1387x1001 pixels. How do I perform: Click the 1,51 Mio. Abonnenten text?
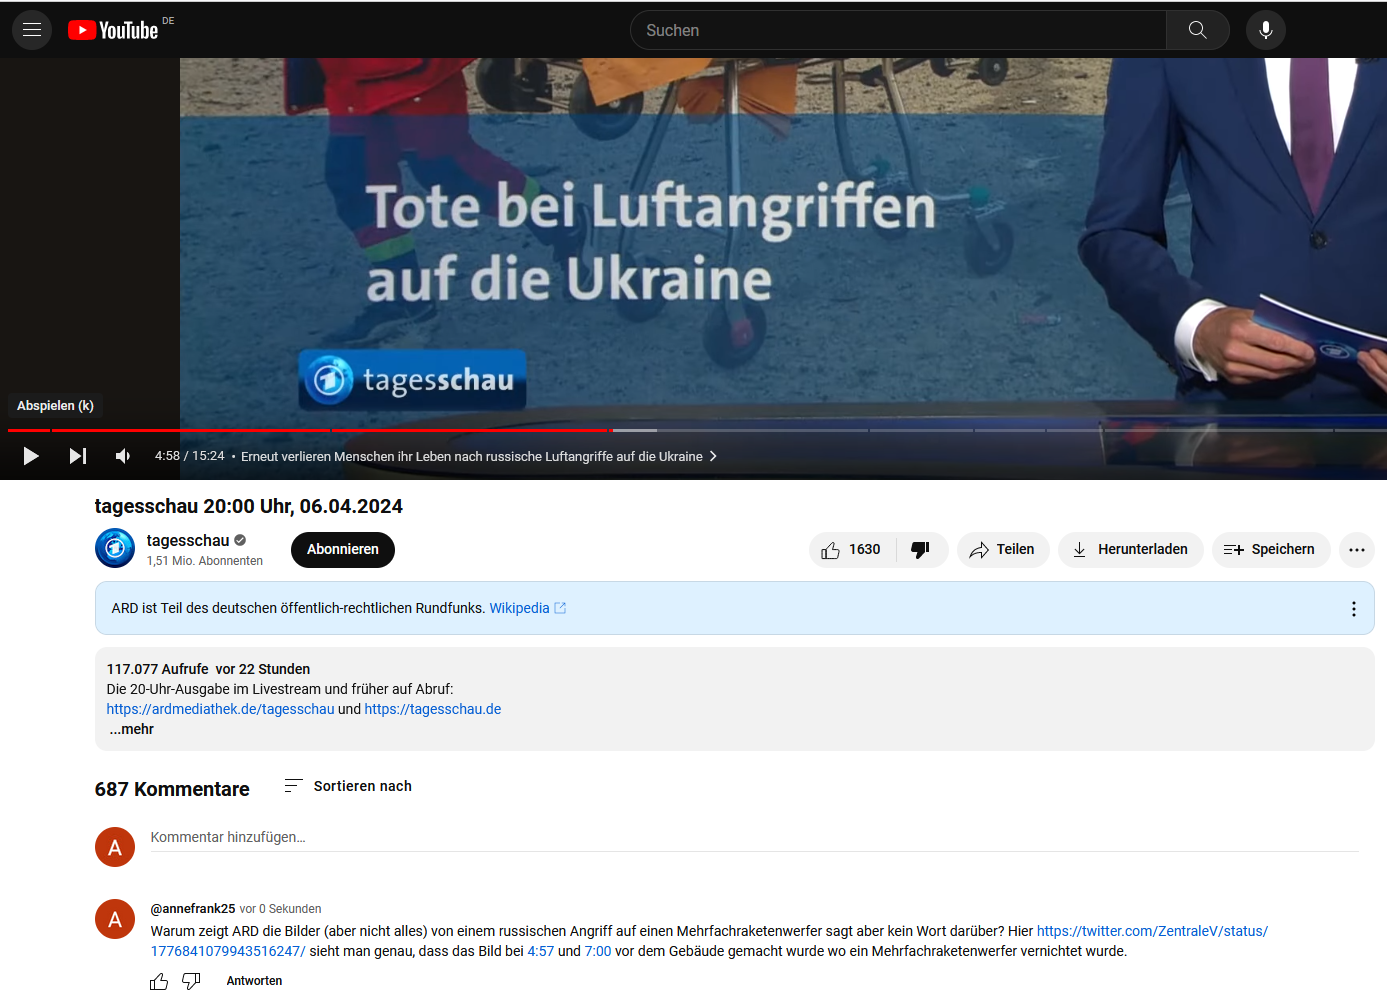point(205,561)
